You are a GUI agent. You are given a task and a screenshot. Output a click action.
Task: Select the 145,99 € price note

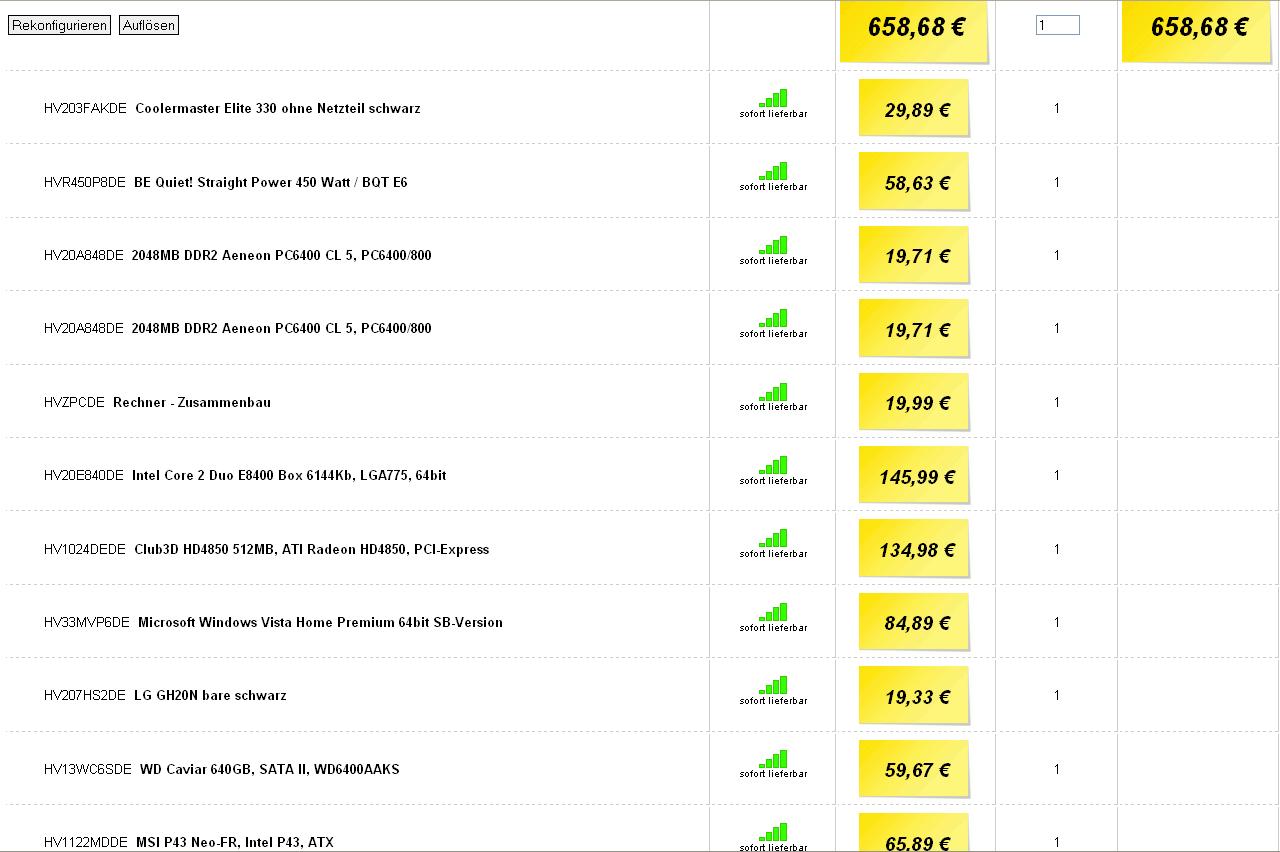tap(914, 476)
